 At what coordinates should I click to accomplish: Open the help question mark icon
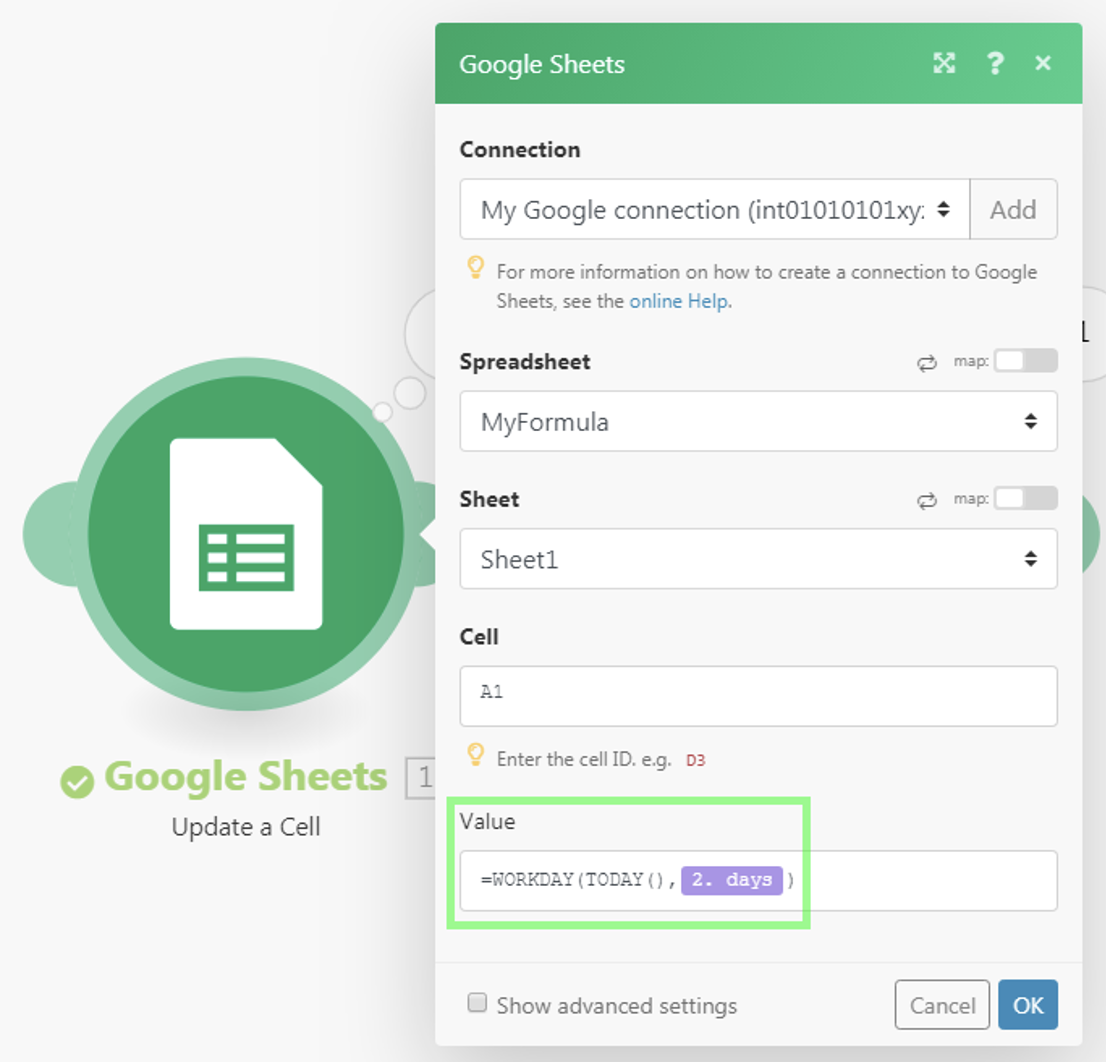[994, 64]
